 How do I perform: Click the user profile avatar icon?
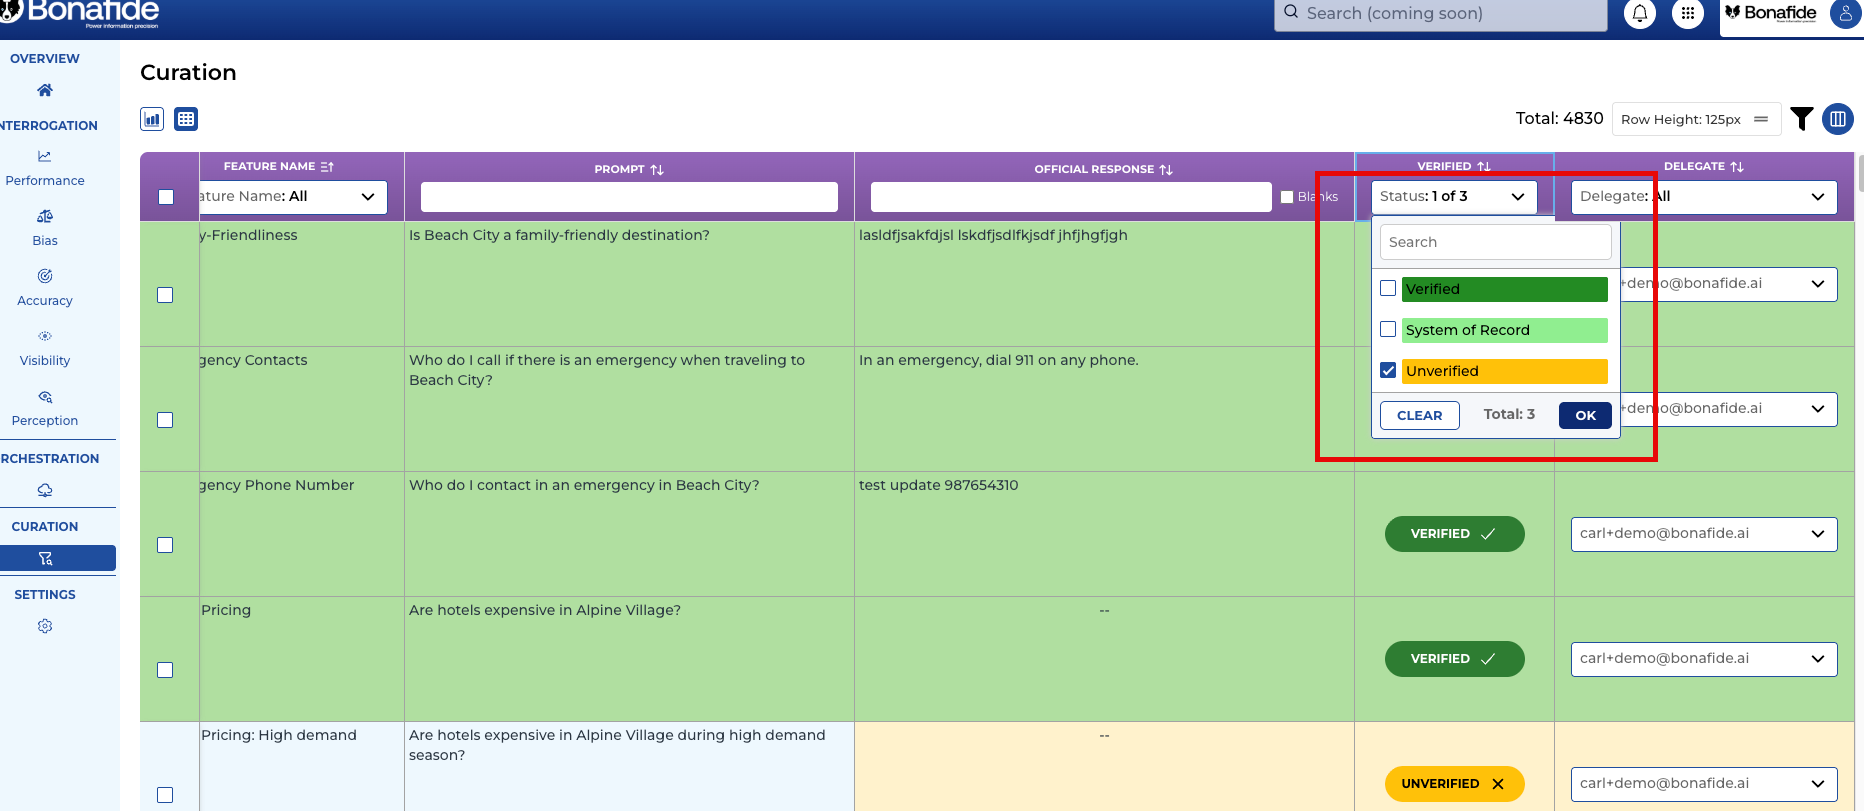1844,14
